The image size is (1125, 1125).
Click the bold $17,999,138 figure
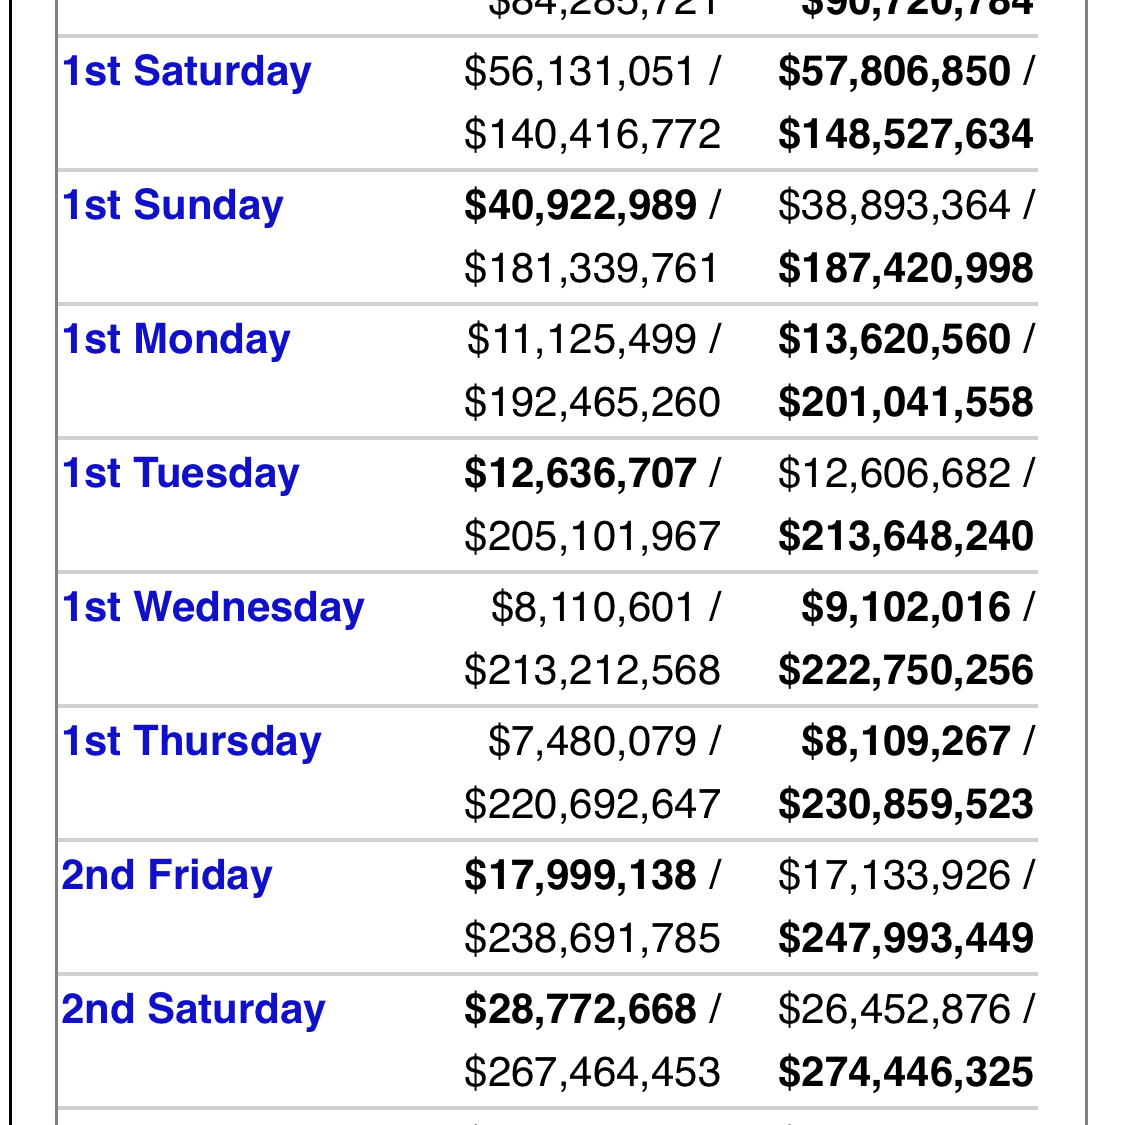click(x=580, y=876)
